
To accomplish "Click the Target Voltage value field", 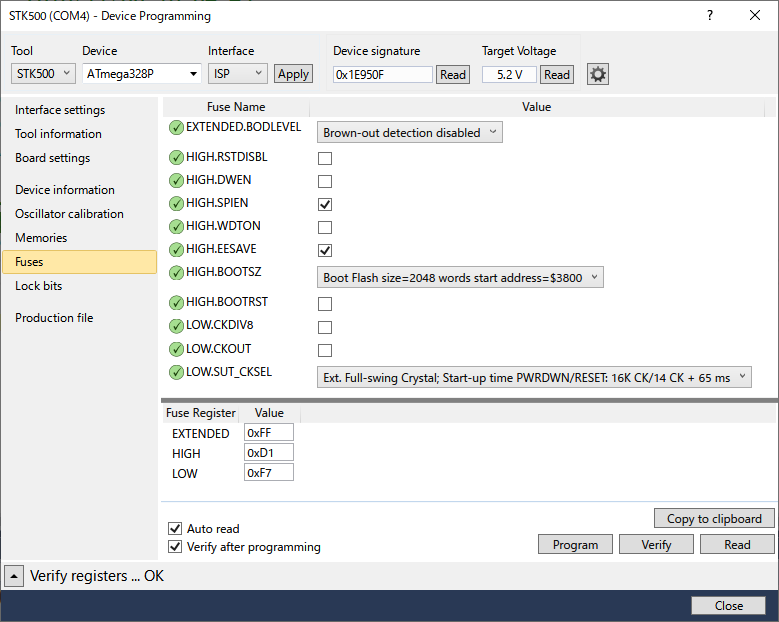I will pos(509,75).
